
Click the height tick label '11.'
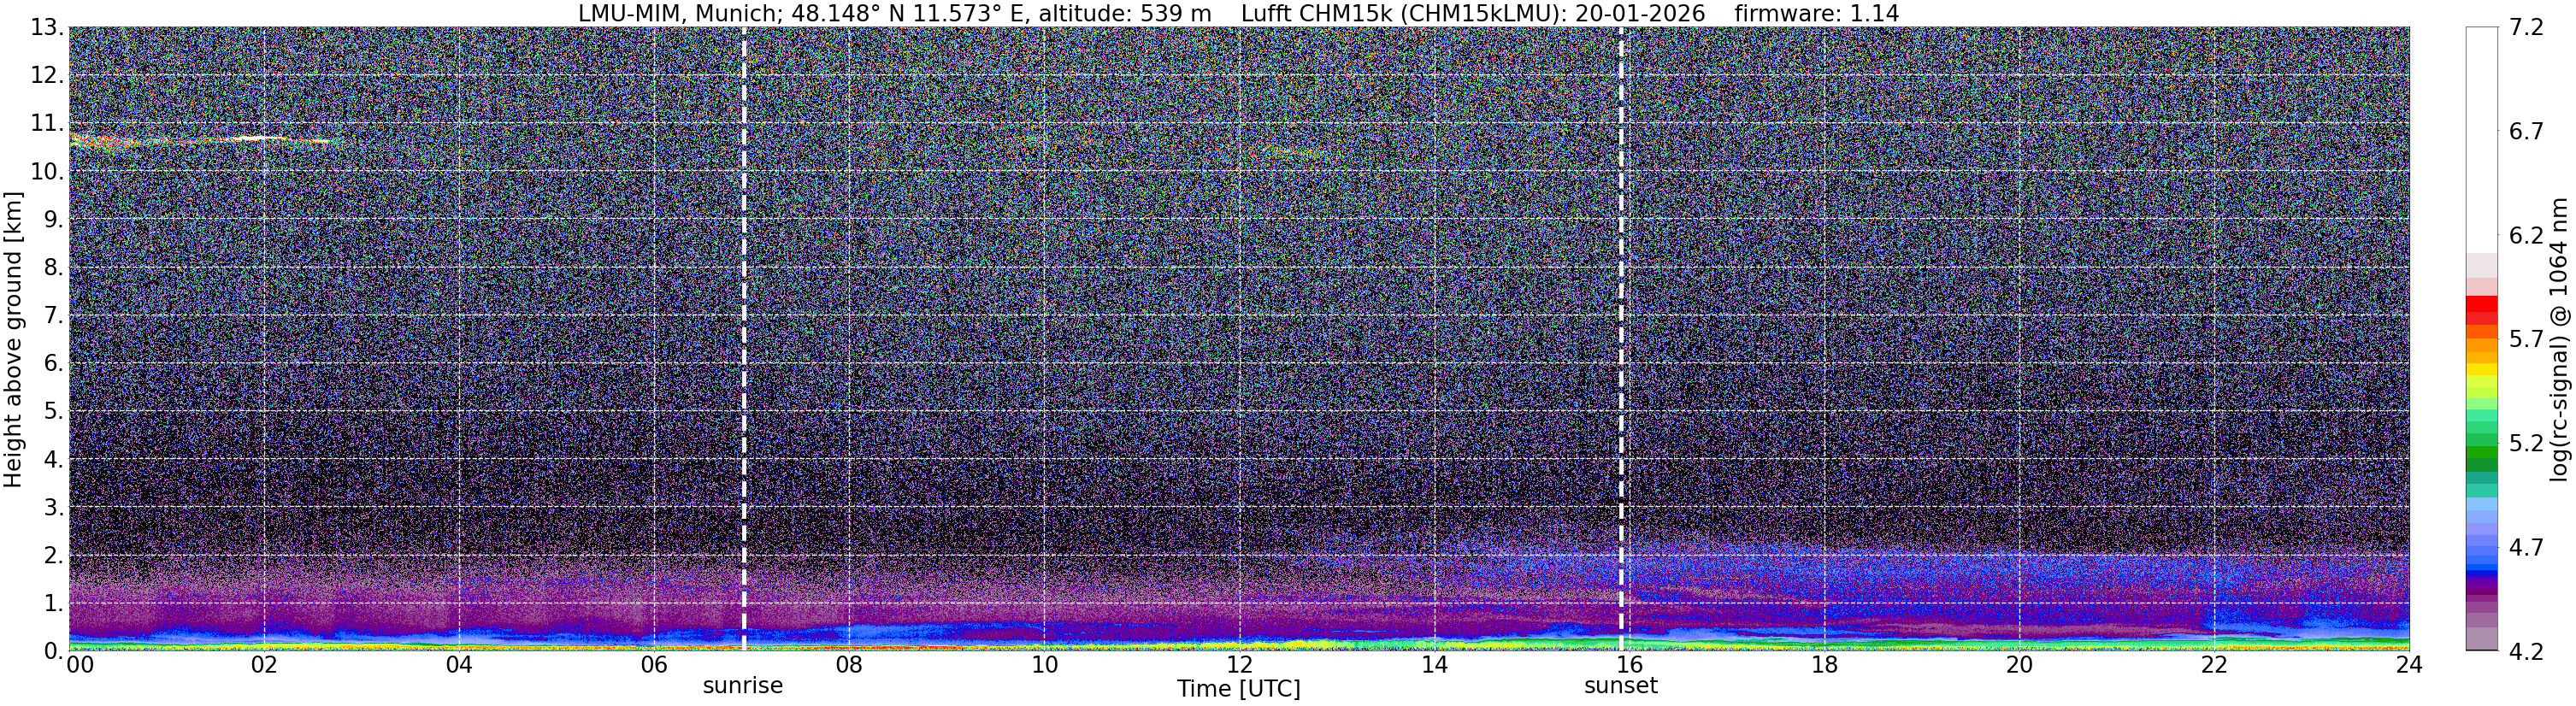(46, 124)
